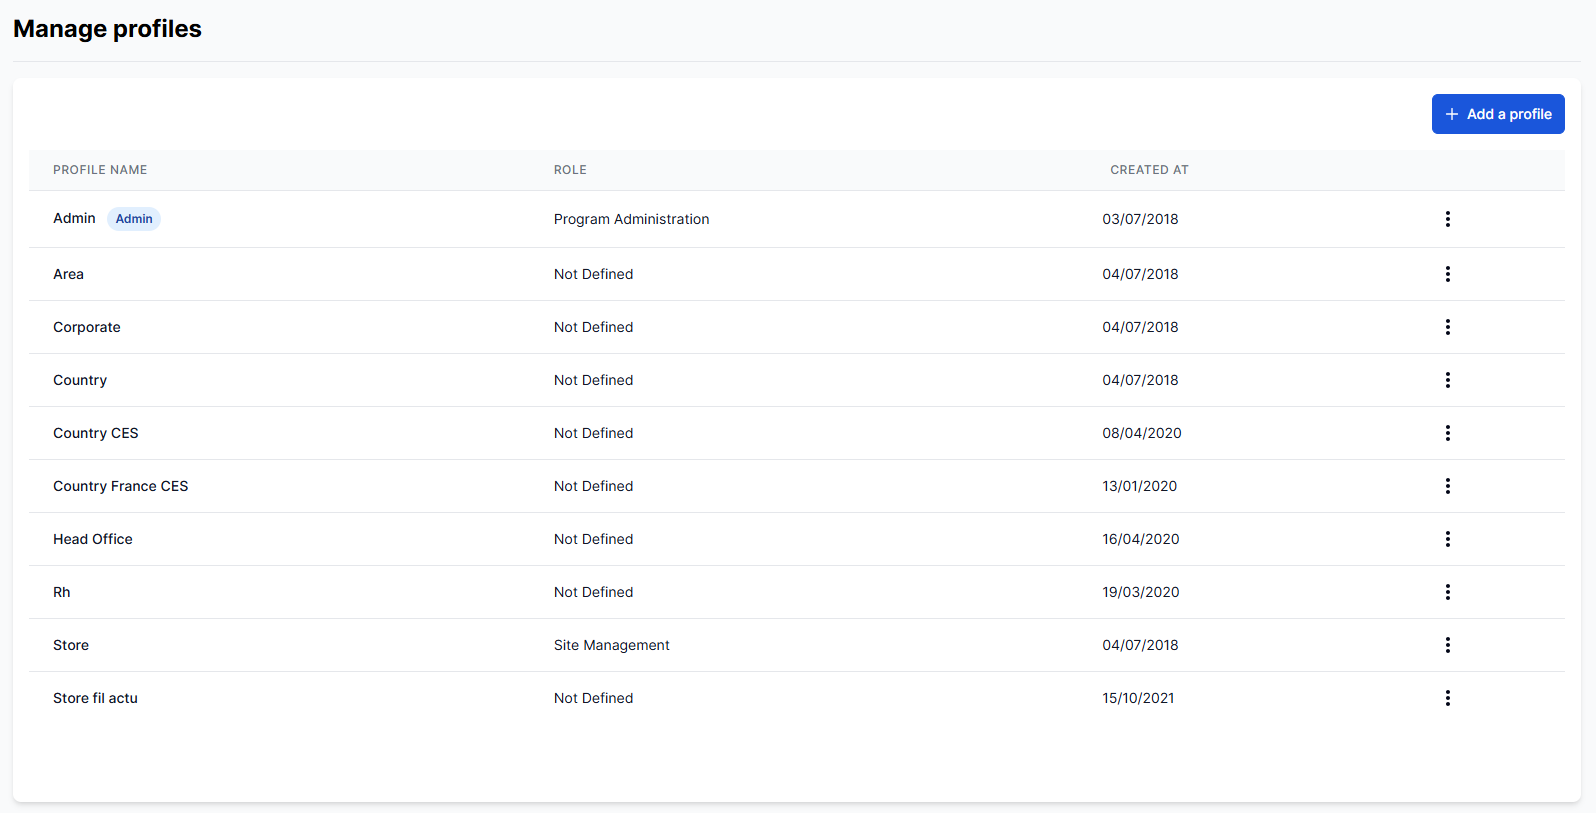Click the plus icon in Add a profile

[1452, 114]
